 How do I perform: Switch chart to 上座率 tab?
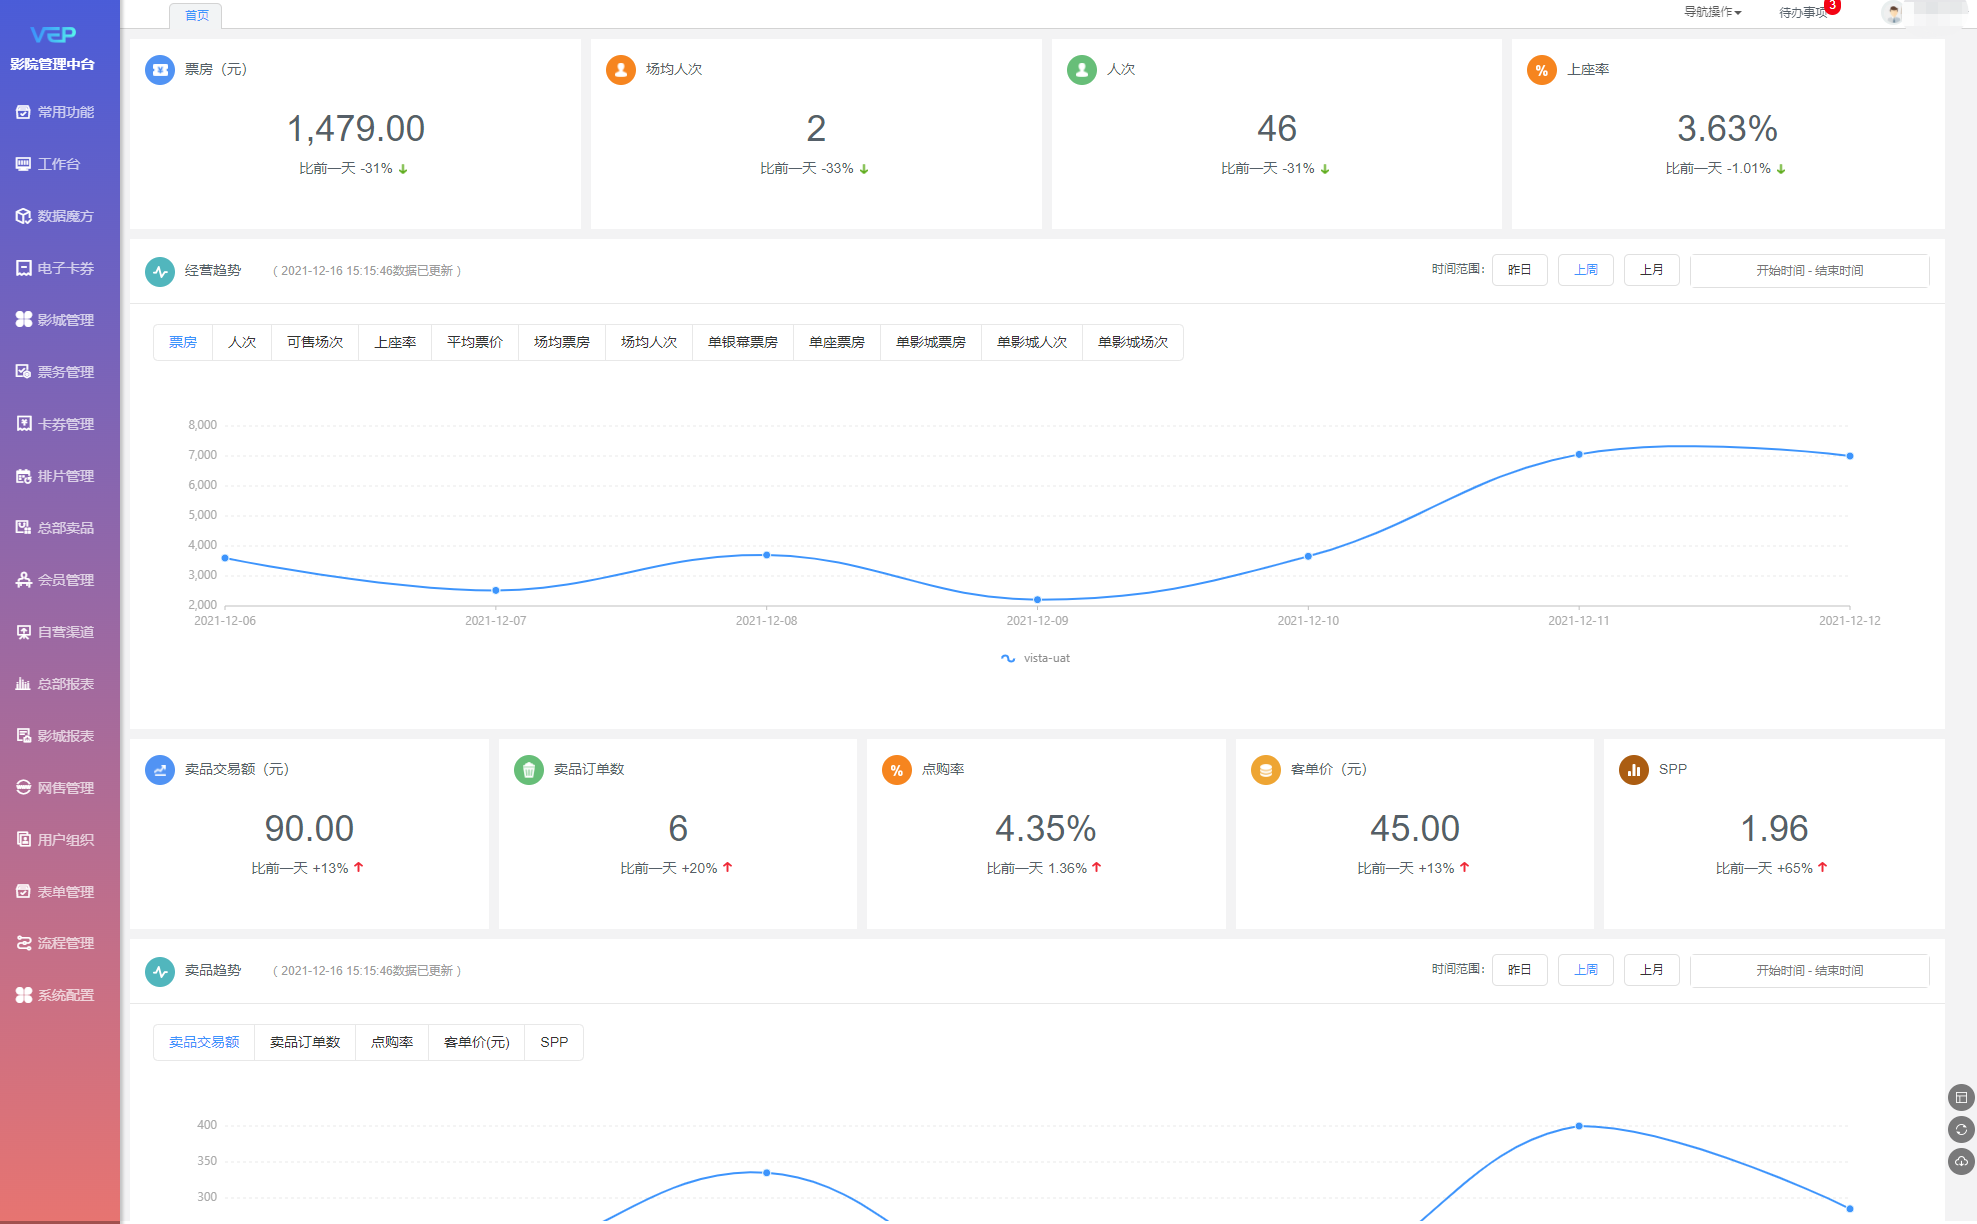[x=395, y=342]
